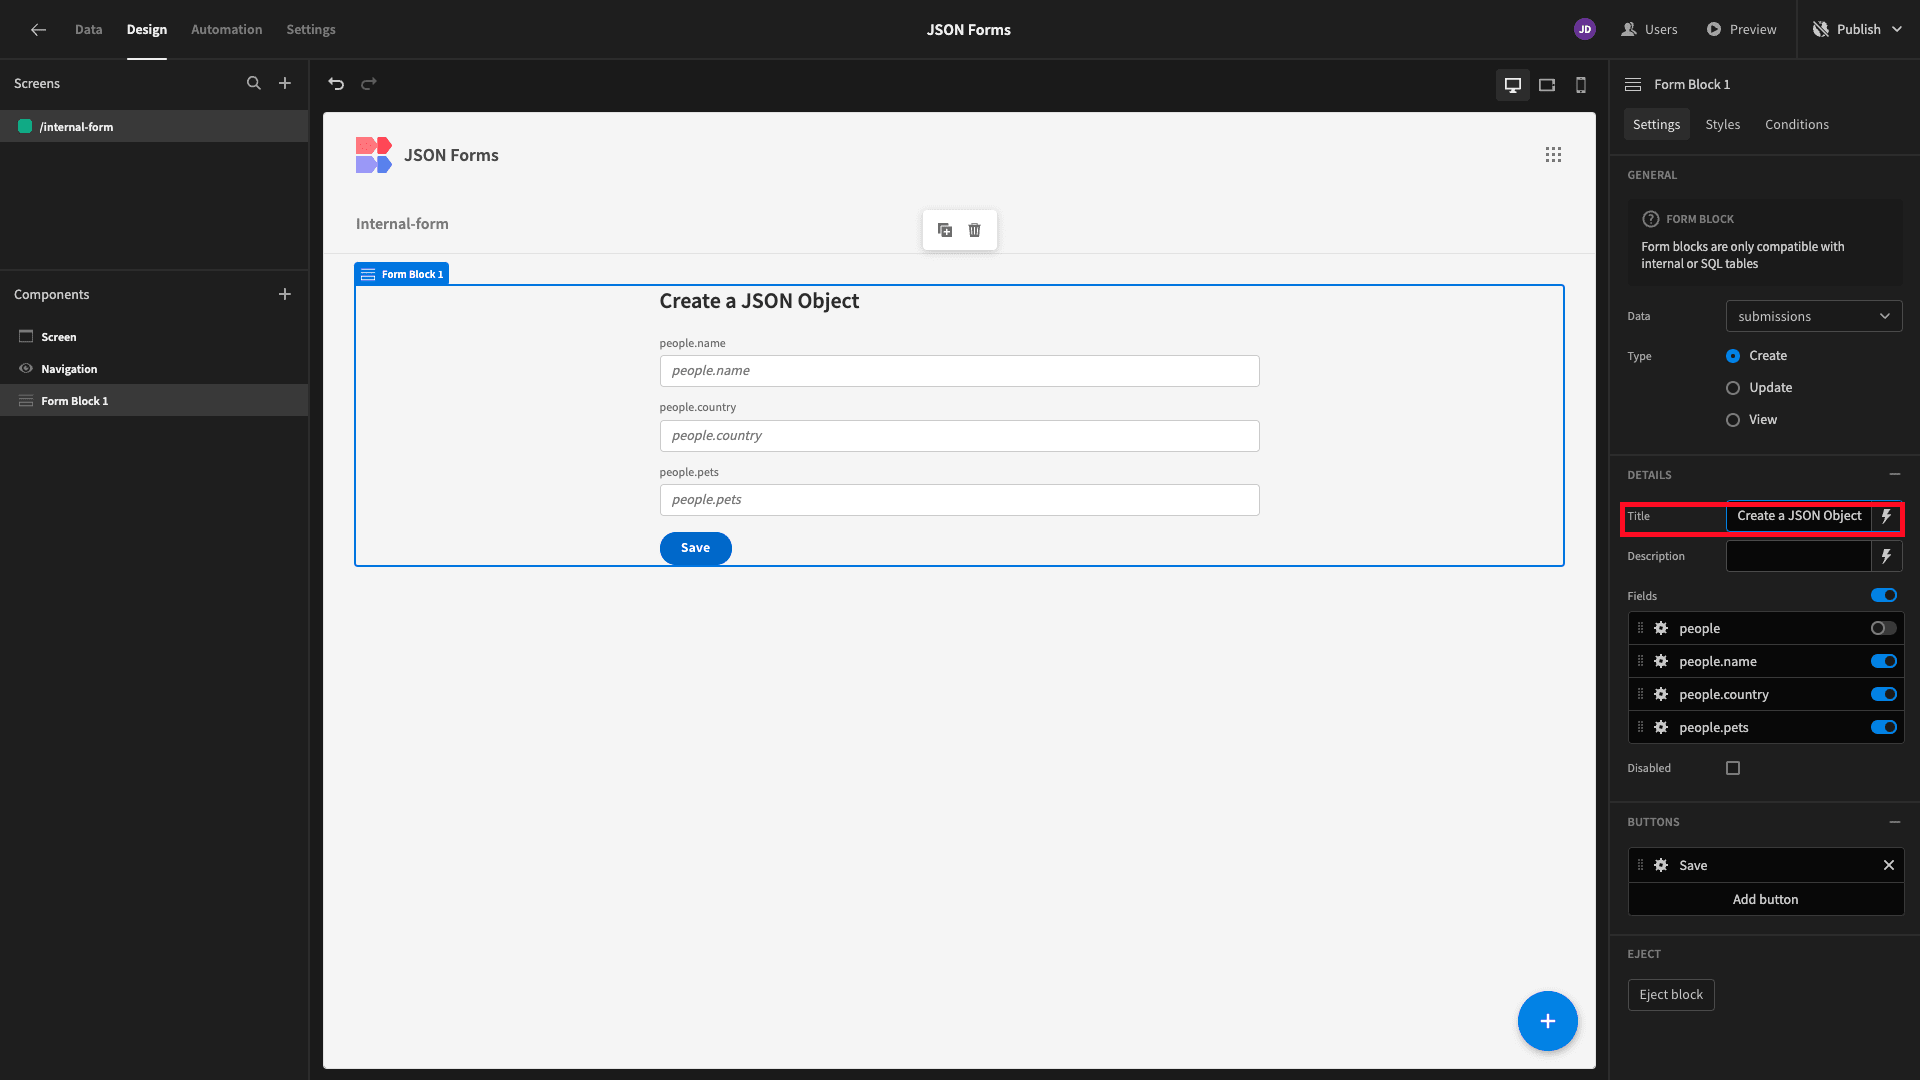This screenshot has height=1080, width=1920.
Task: Duplicate the selected Form Block
Action: (945, 230)
